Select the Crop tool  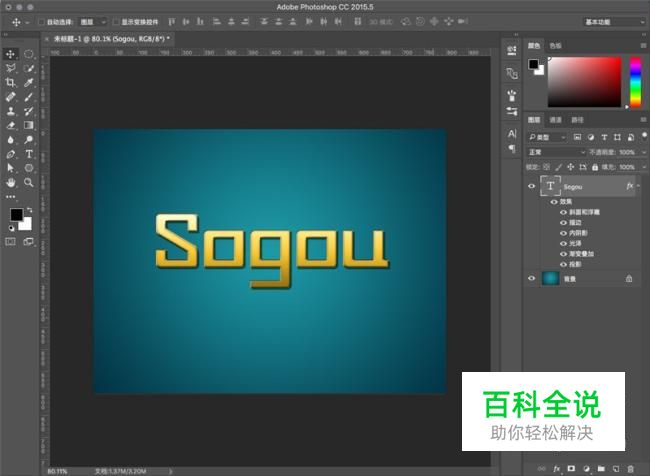coord(10,83)
